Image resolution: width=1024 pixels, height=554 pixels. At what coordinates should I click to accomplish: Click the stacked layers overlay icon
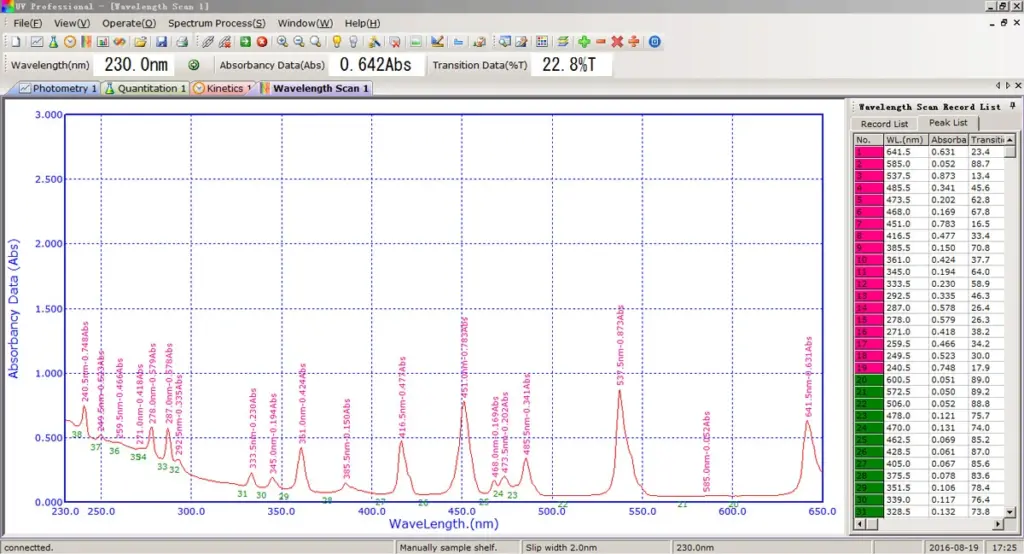[563, 42]
